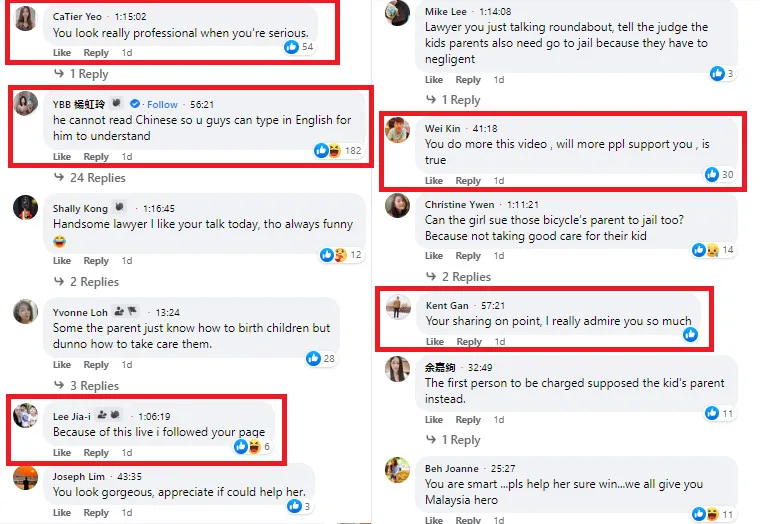This screenshot has height=524, width=760.
Task: Follow the YBB commenter
Action: pos(162,104)
